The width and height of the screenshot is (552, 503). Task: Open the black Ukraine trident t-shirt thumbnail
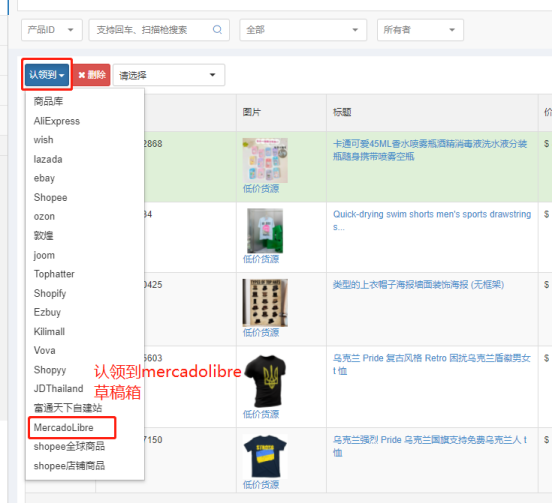tap(265, 381)
